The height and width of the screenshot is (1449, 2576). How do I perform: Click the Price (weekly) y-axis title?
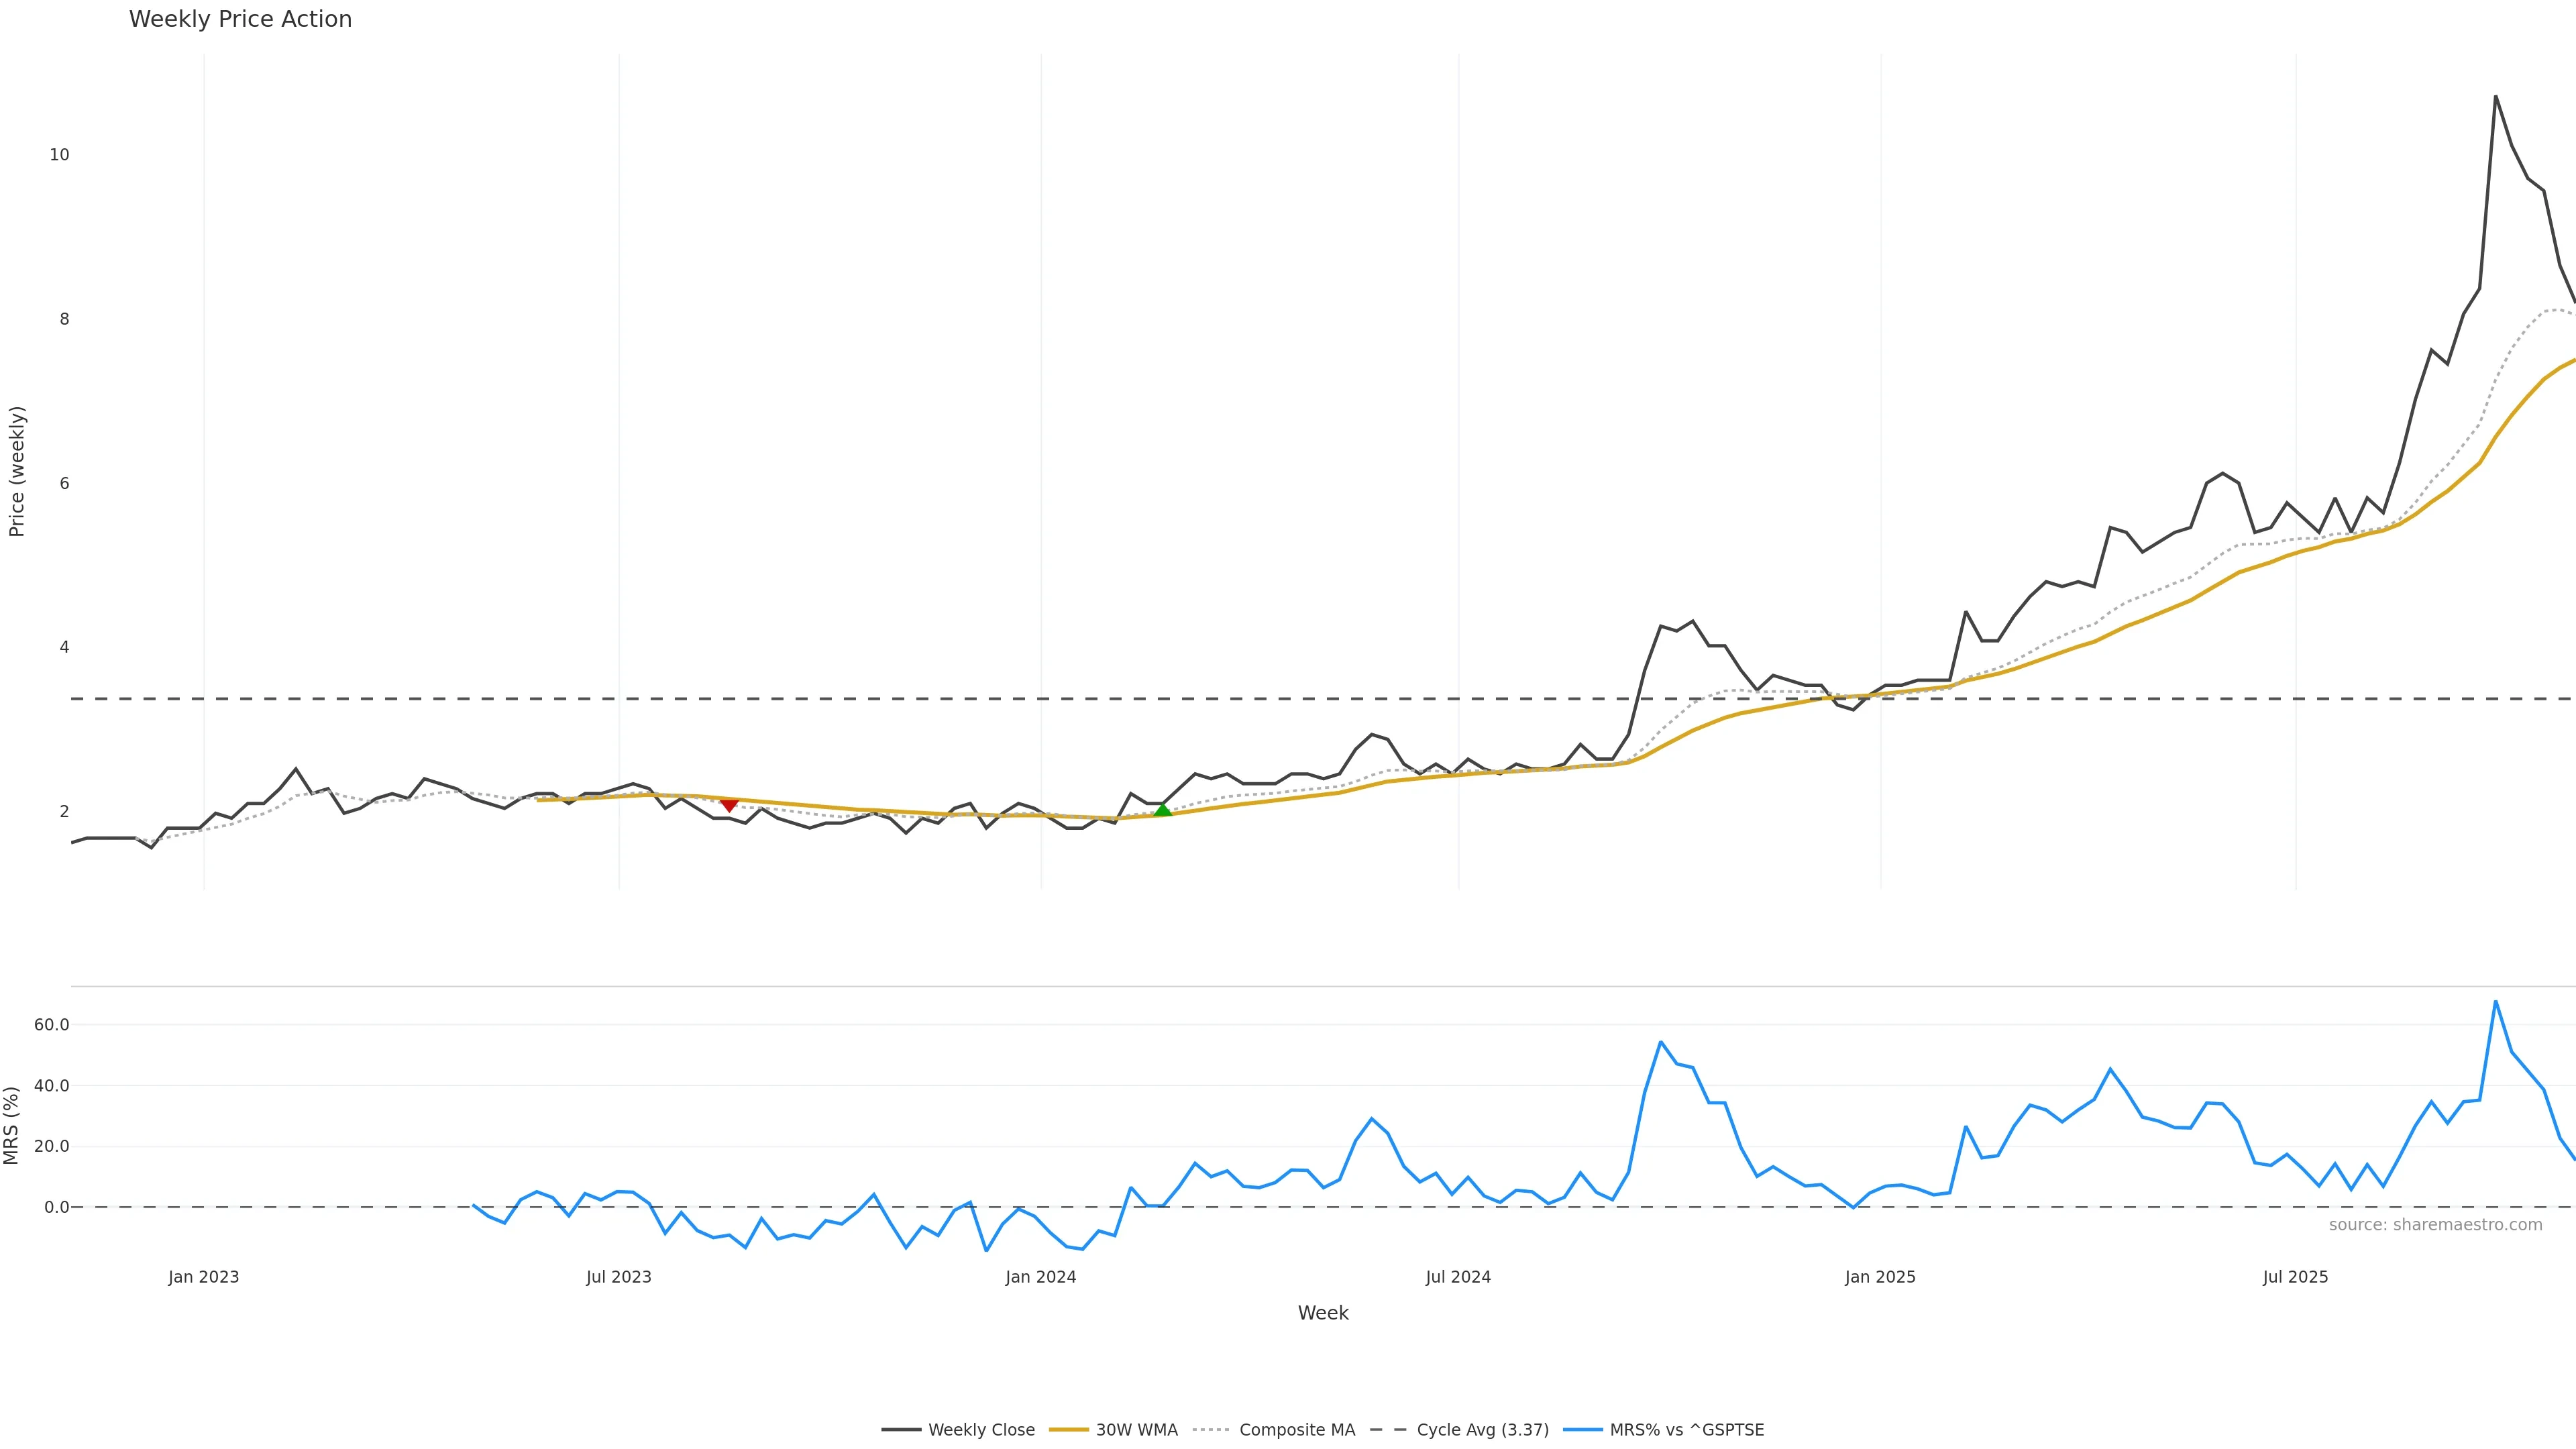(x=17, y=471)
